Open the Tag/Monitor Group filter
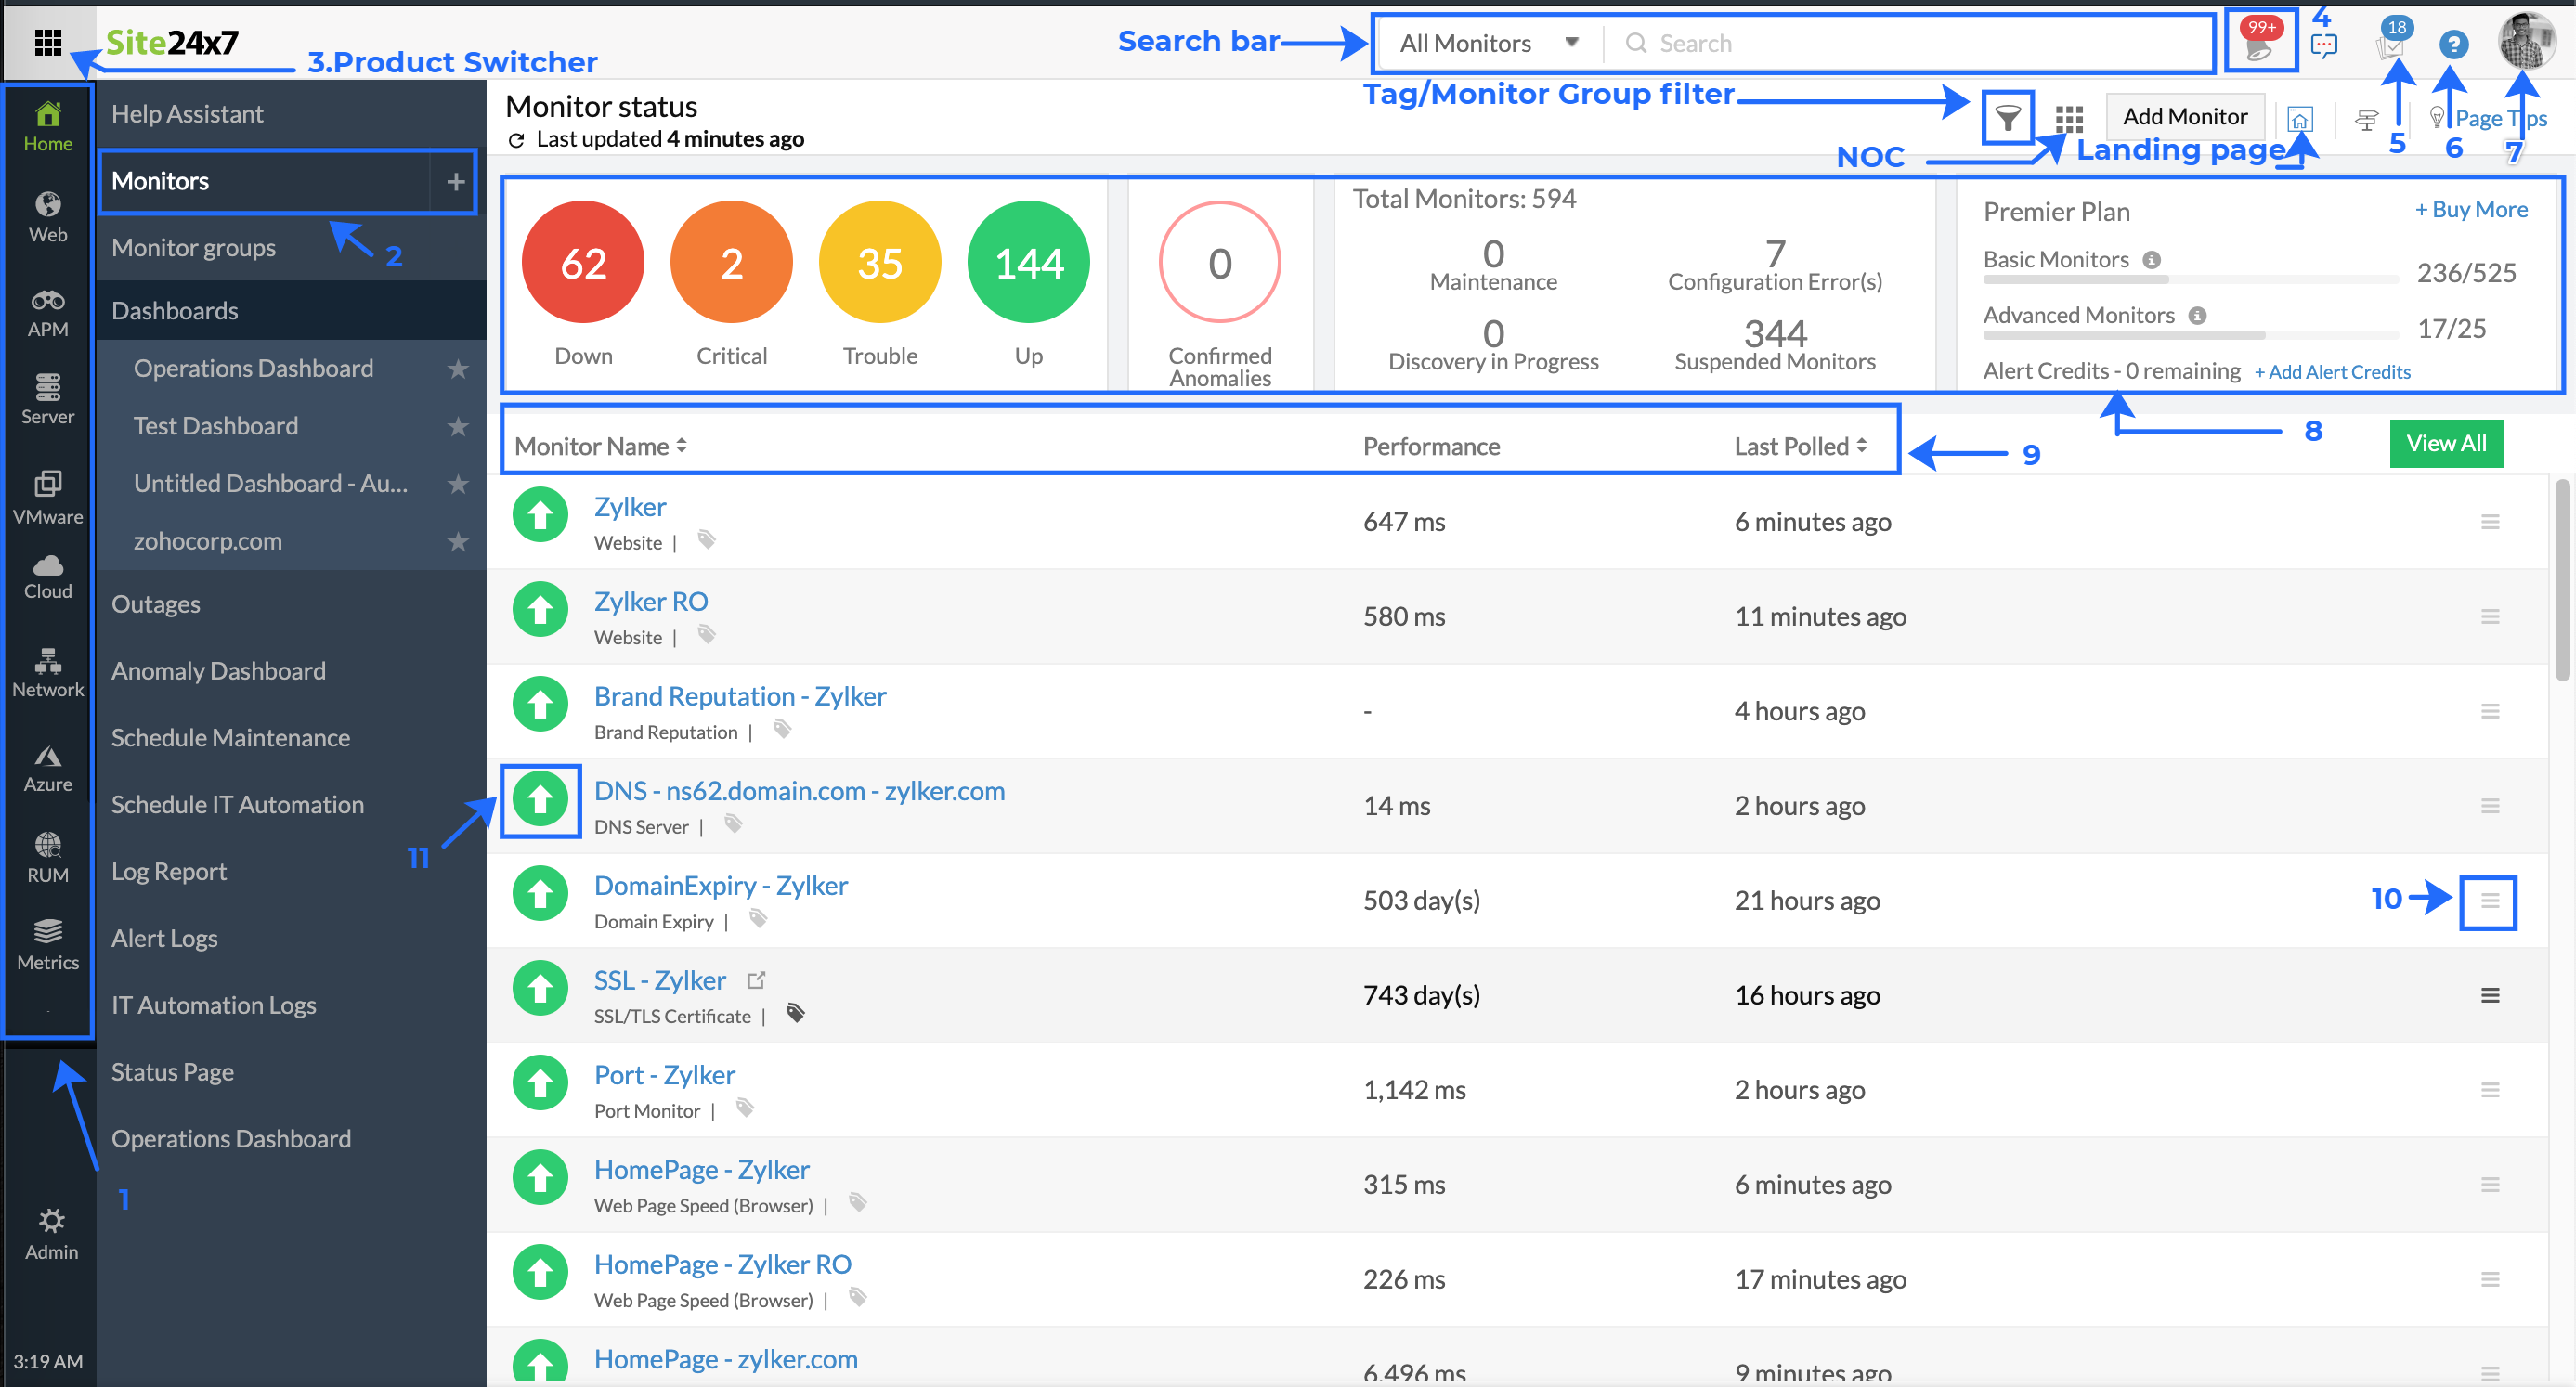 pyautogui.click(x=2007, y=117)
